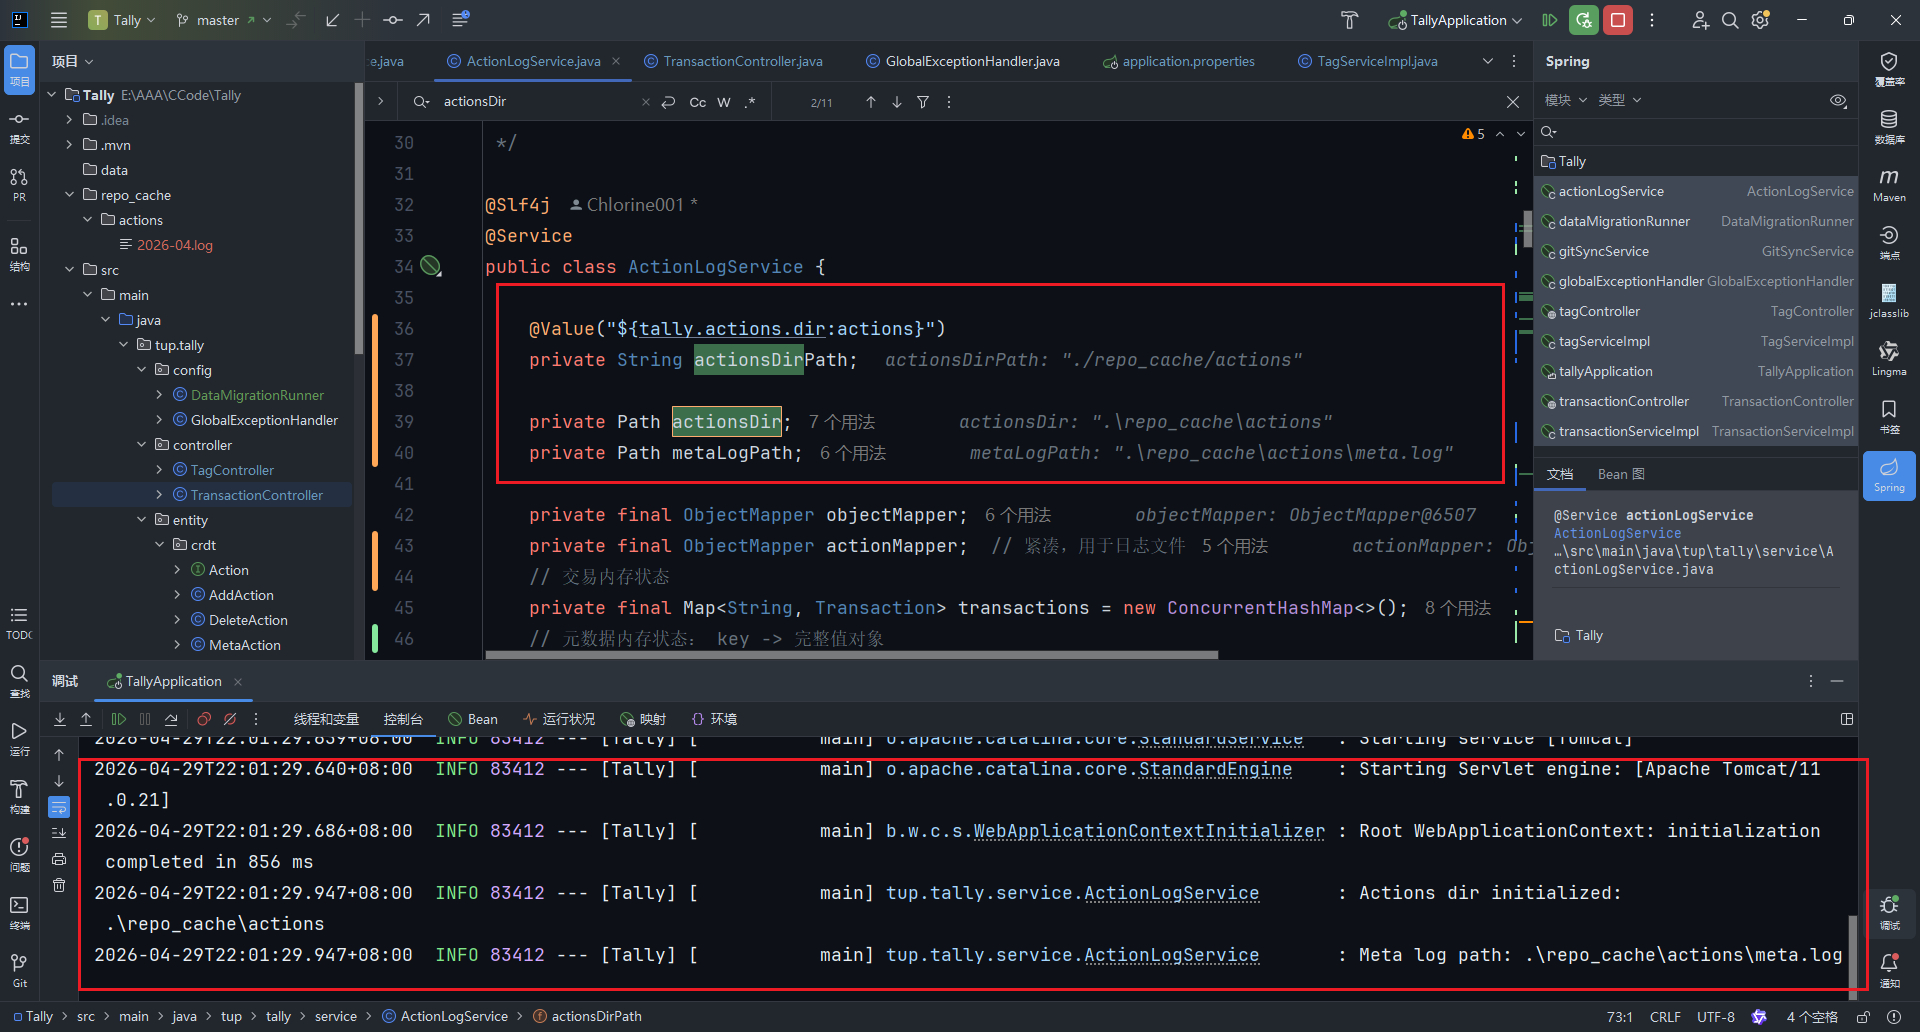Switch to GlobalExceptionHandler.java tab
The image size is (1920, 1032).
pos(963,61)
